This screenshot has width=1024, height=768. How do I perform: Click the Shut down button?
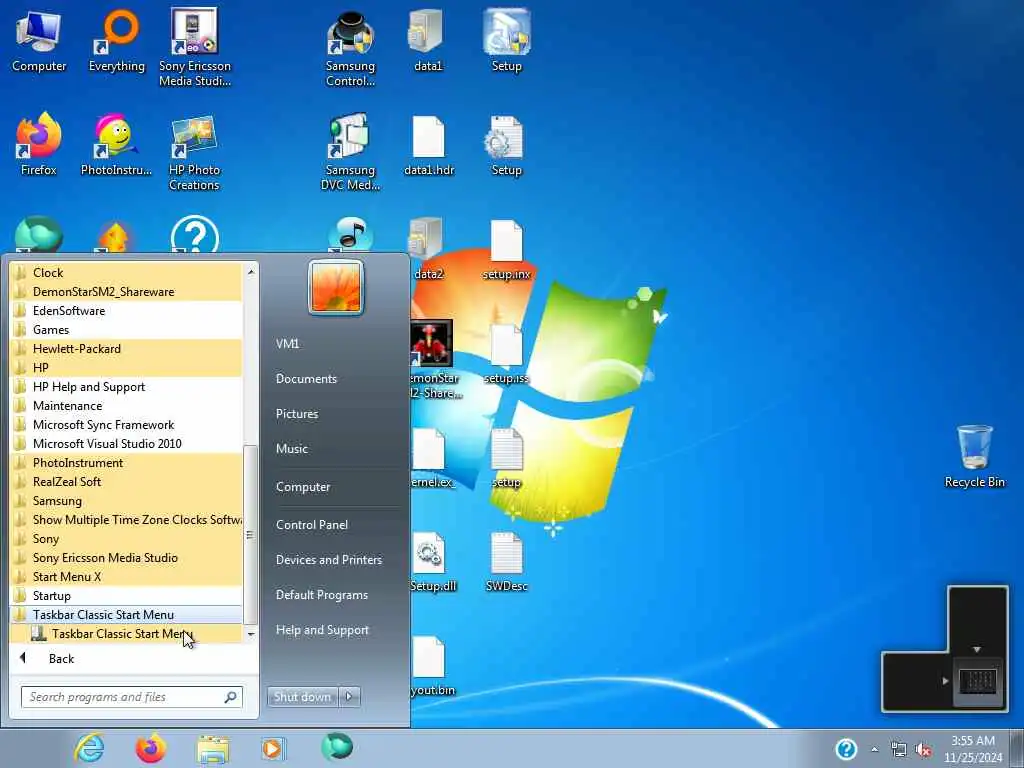tap(302, 697)
